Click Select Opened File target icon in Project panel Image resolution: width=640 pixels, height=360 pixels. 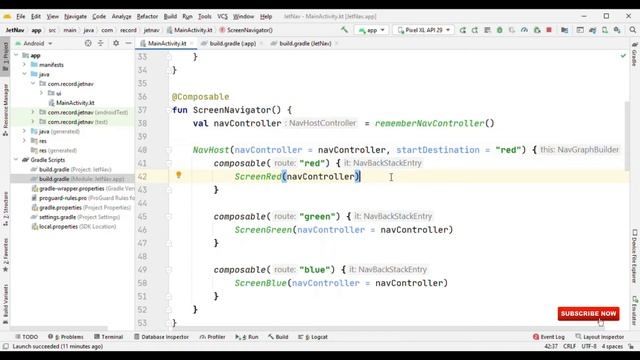[88, 43]
